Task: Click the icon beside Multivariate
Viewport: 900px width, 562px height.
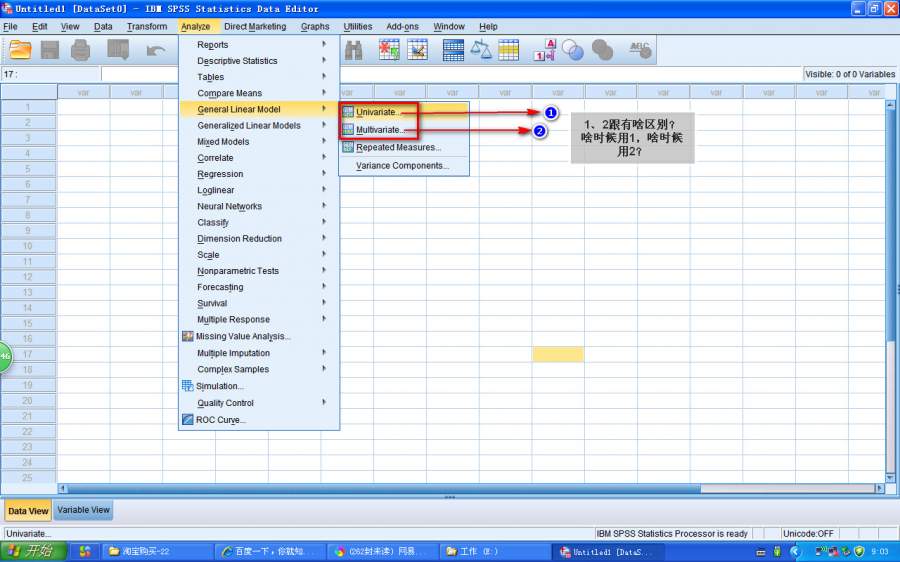Action: pyautogui.click(x=348, y=130)
